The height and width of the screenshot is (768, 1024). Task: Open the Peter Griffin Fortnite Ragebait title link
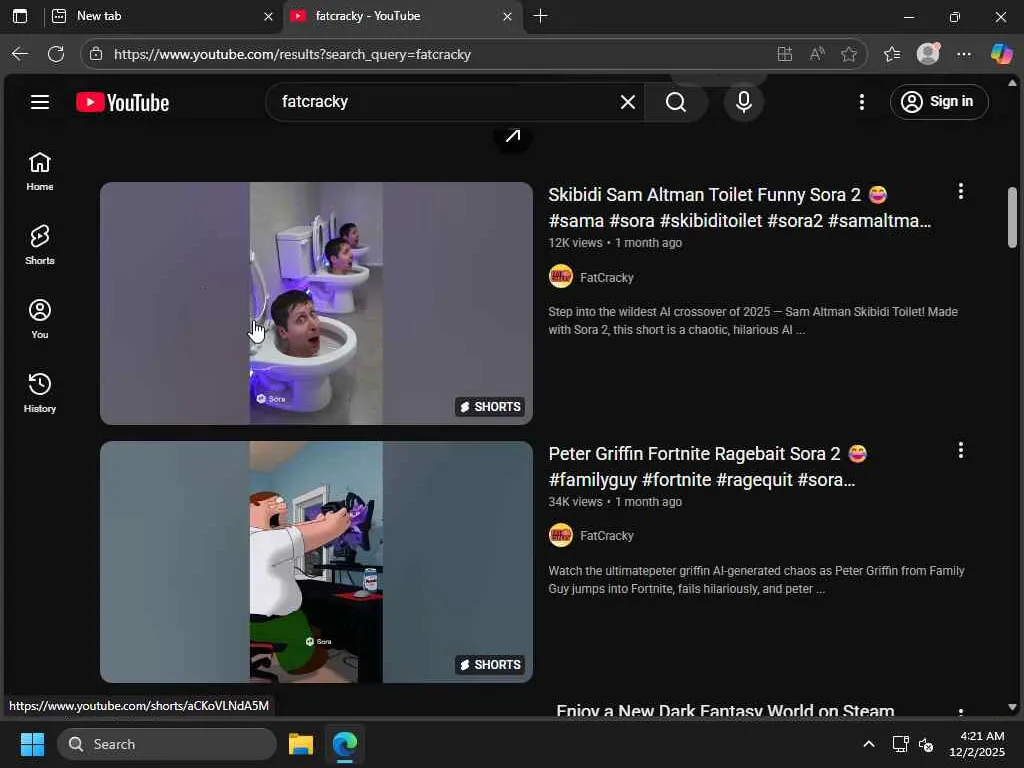pyautogui.click(x=708, y=467)
